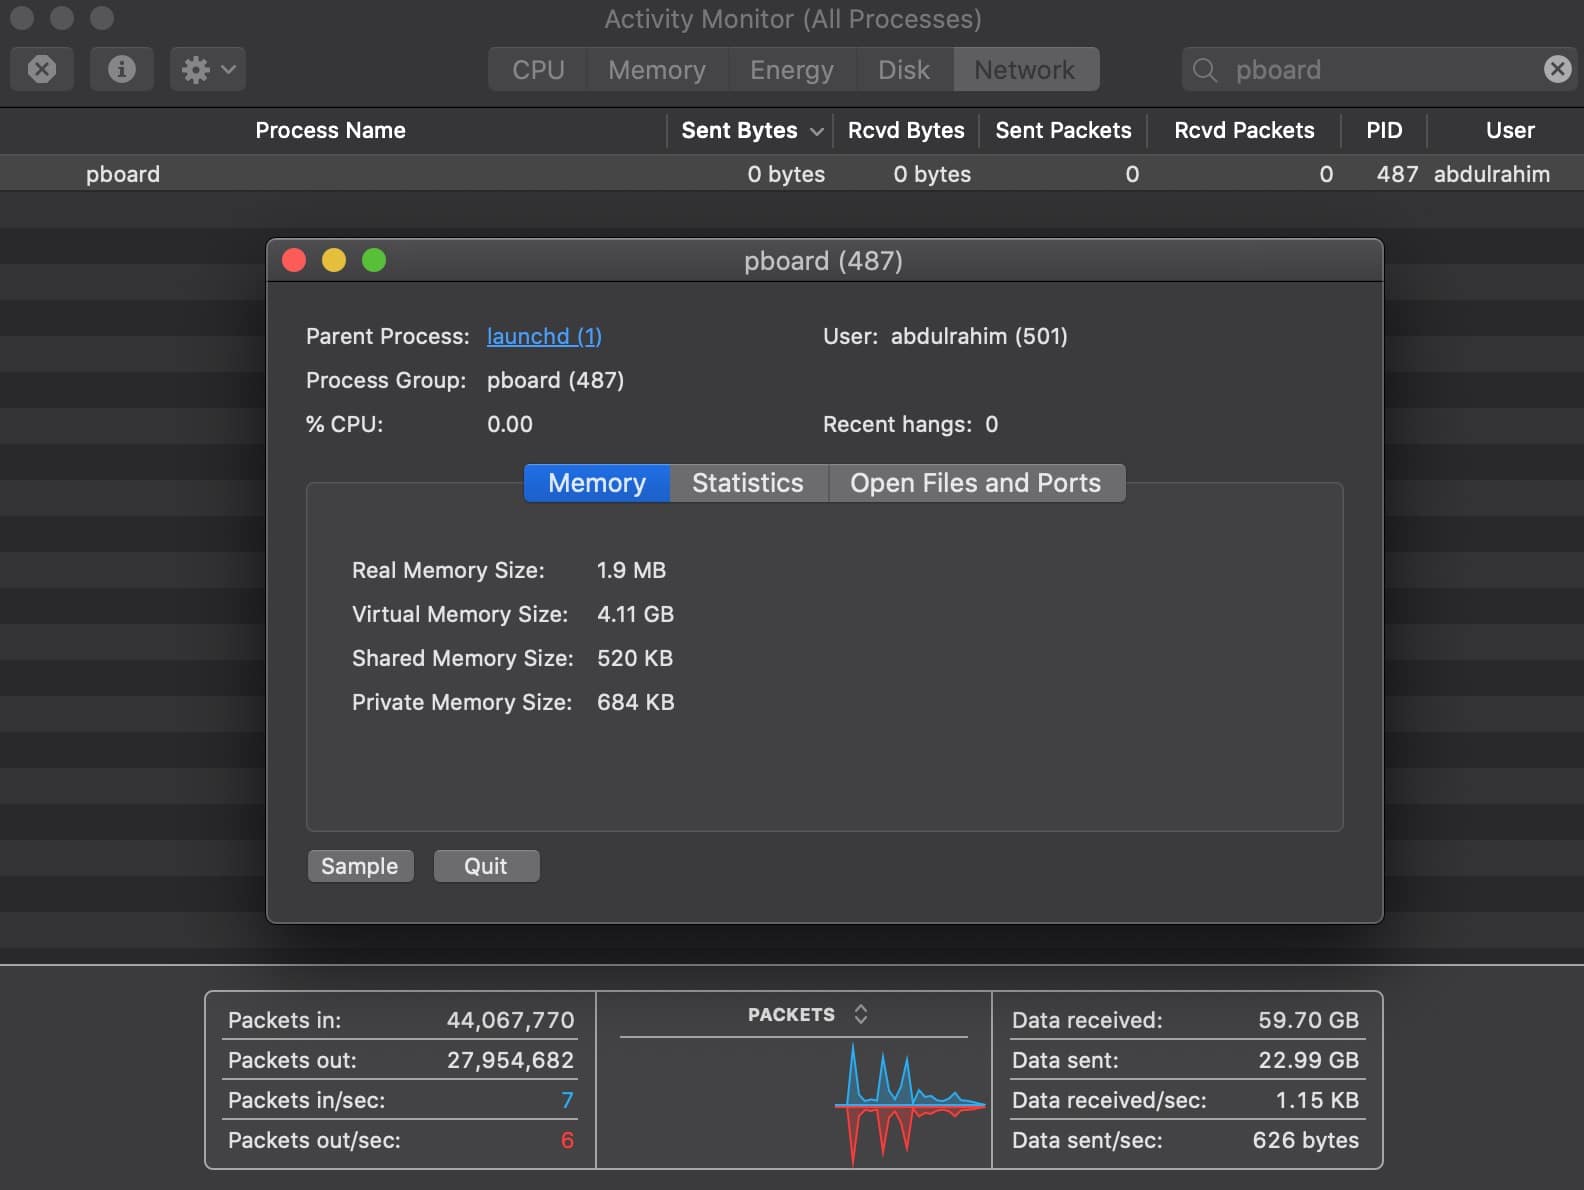Click Data received value 59.70 GB
This screenshot has width=1584, height=1190.
(1308, 1020)
